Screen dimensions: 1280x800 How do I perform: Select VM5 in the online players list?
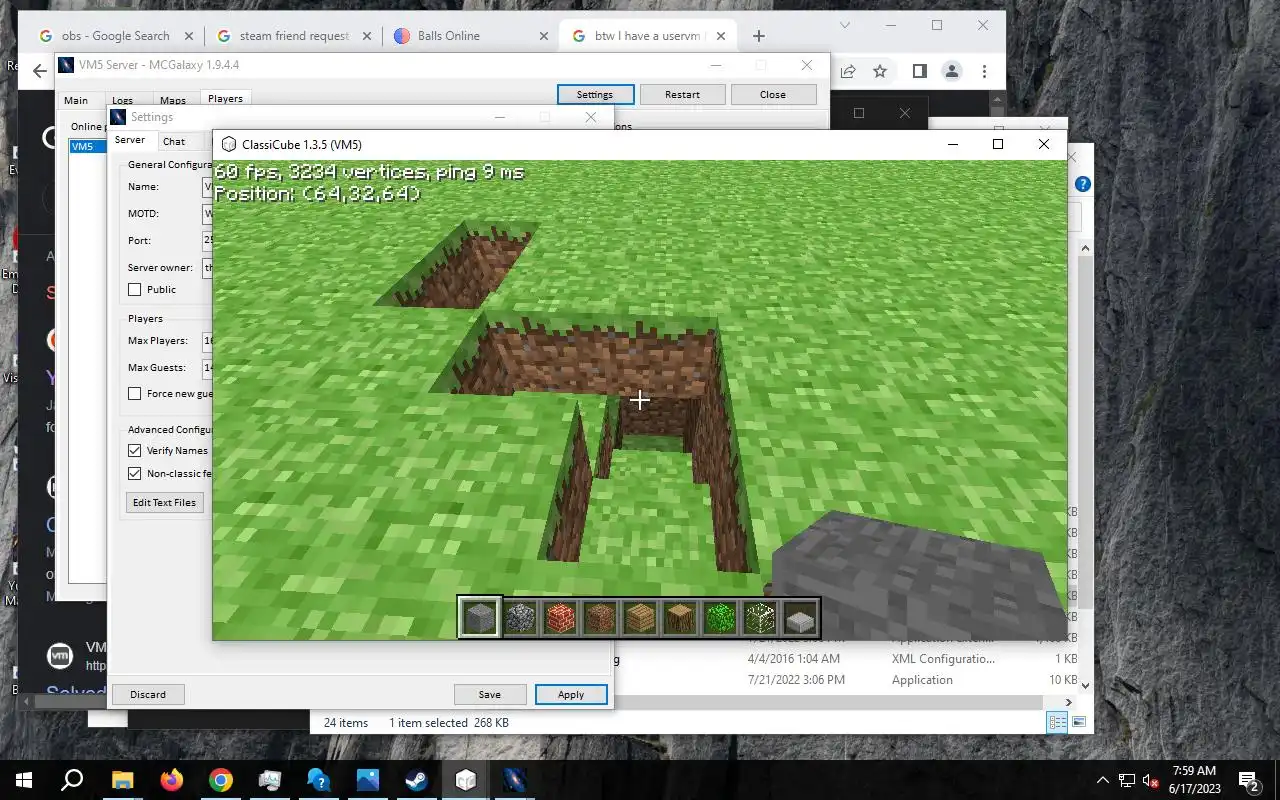(86, 146)
